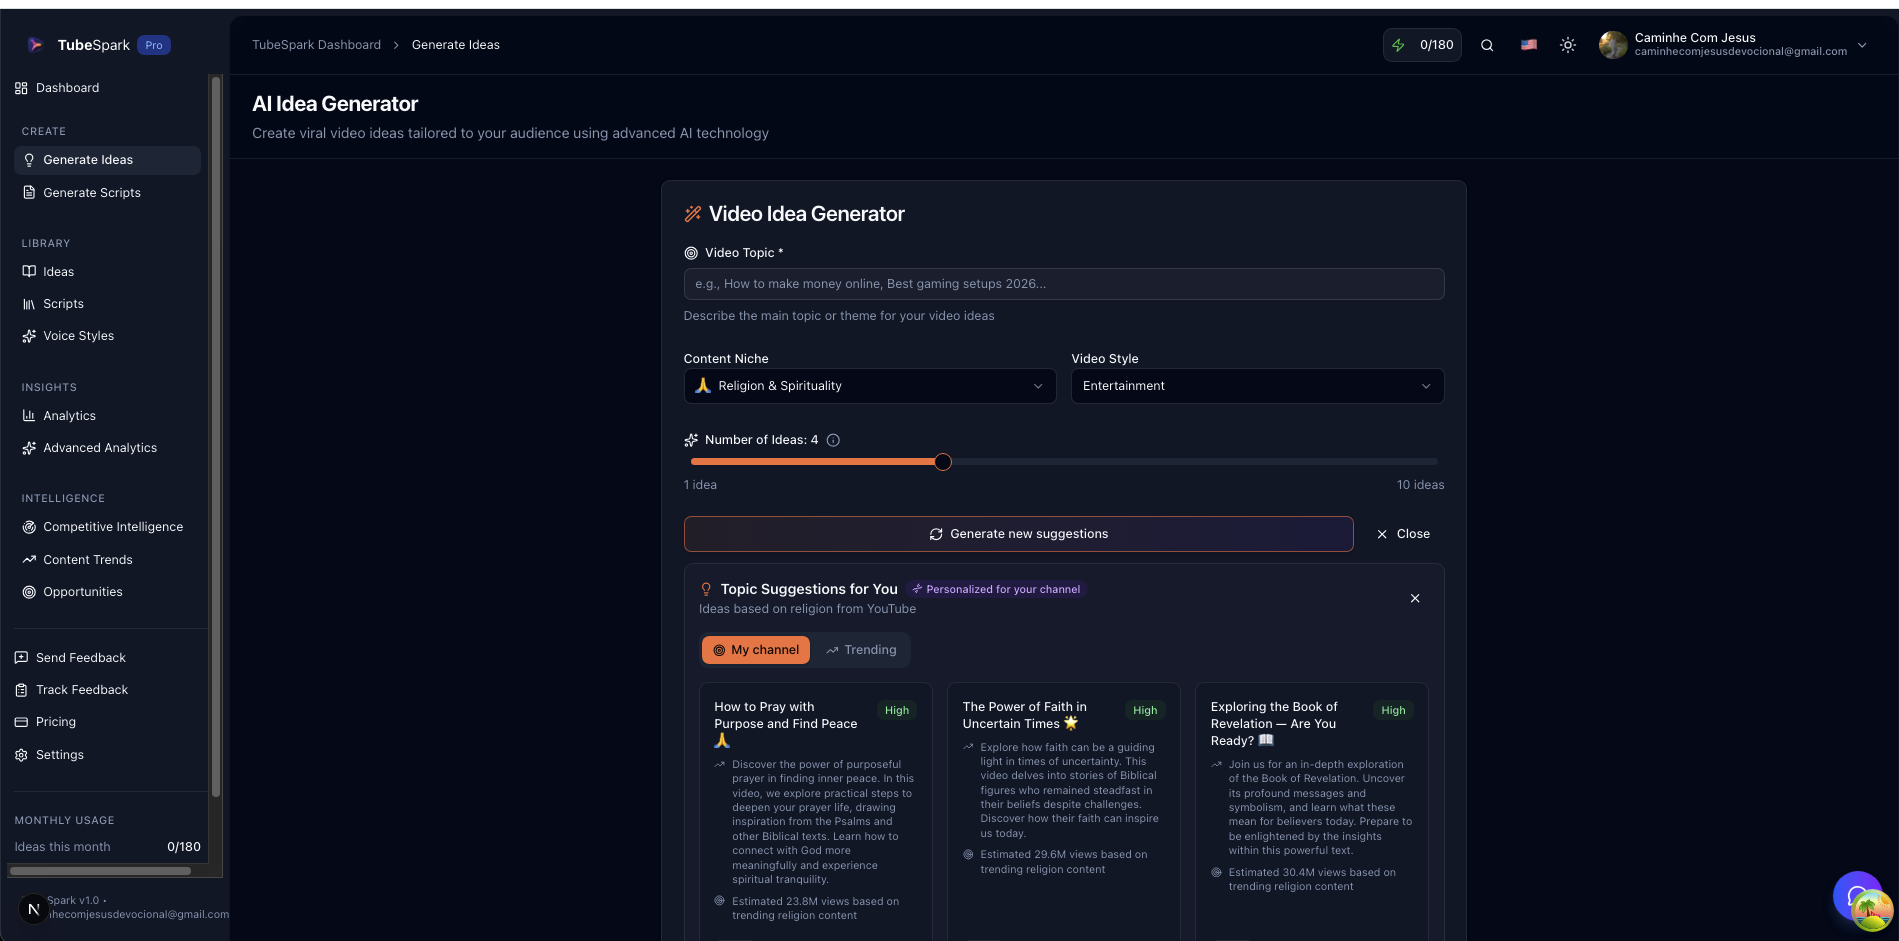This screenshot has height=941, width=1899.
Task: Click Personalized for your channel badge
Action: pyautogui.click(x=996, y=590)
